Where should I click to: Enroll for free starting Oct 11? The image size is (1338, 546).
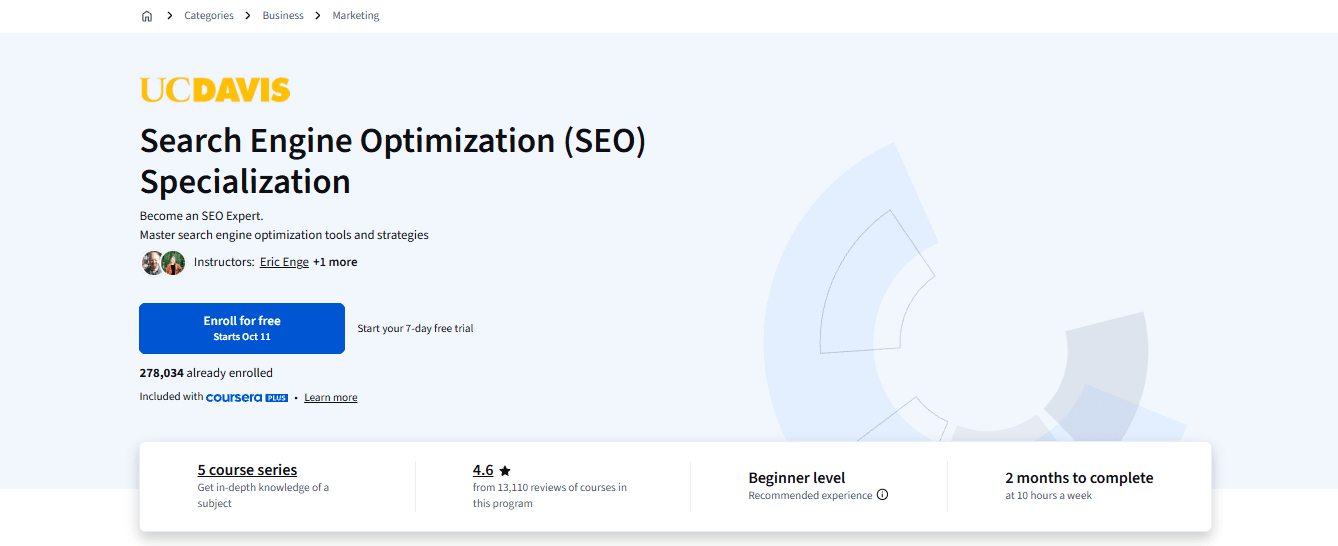[x=242, y=328]
